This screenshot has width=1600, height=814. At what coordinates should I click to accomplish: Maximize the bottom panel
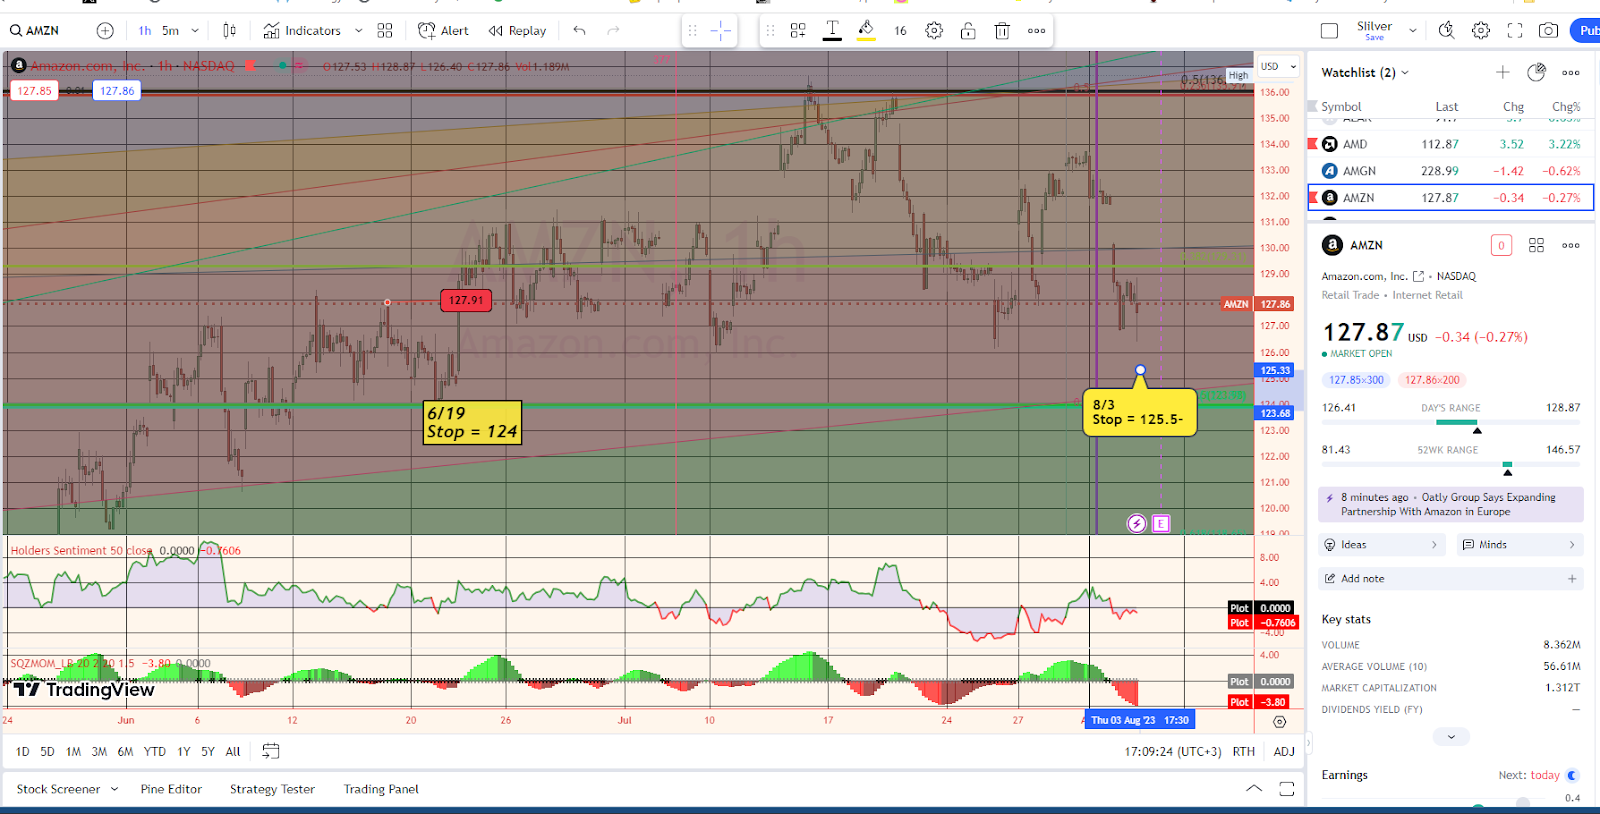[1287, 789]
